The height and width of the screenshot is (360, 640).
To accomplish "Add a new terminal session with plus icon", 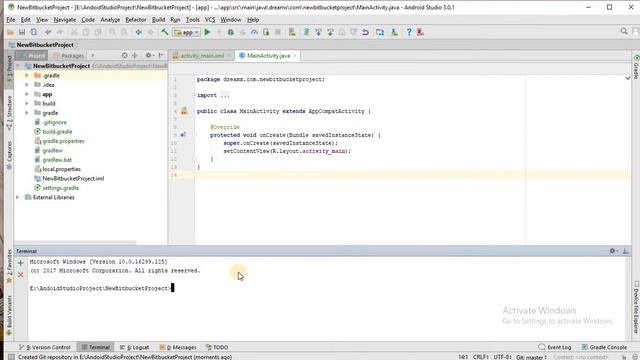I will click(x=20, y=263).
